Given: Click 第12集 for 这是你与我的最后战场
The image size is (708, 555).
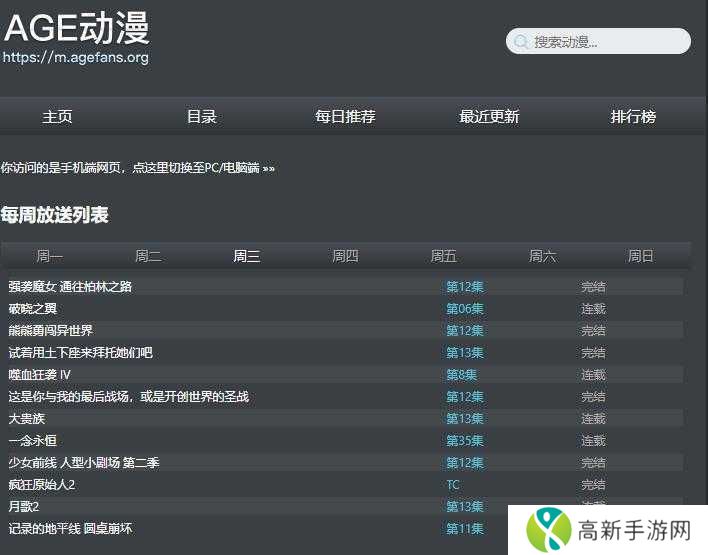Looking at the screenshot, I should tap(465, 397).
